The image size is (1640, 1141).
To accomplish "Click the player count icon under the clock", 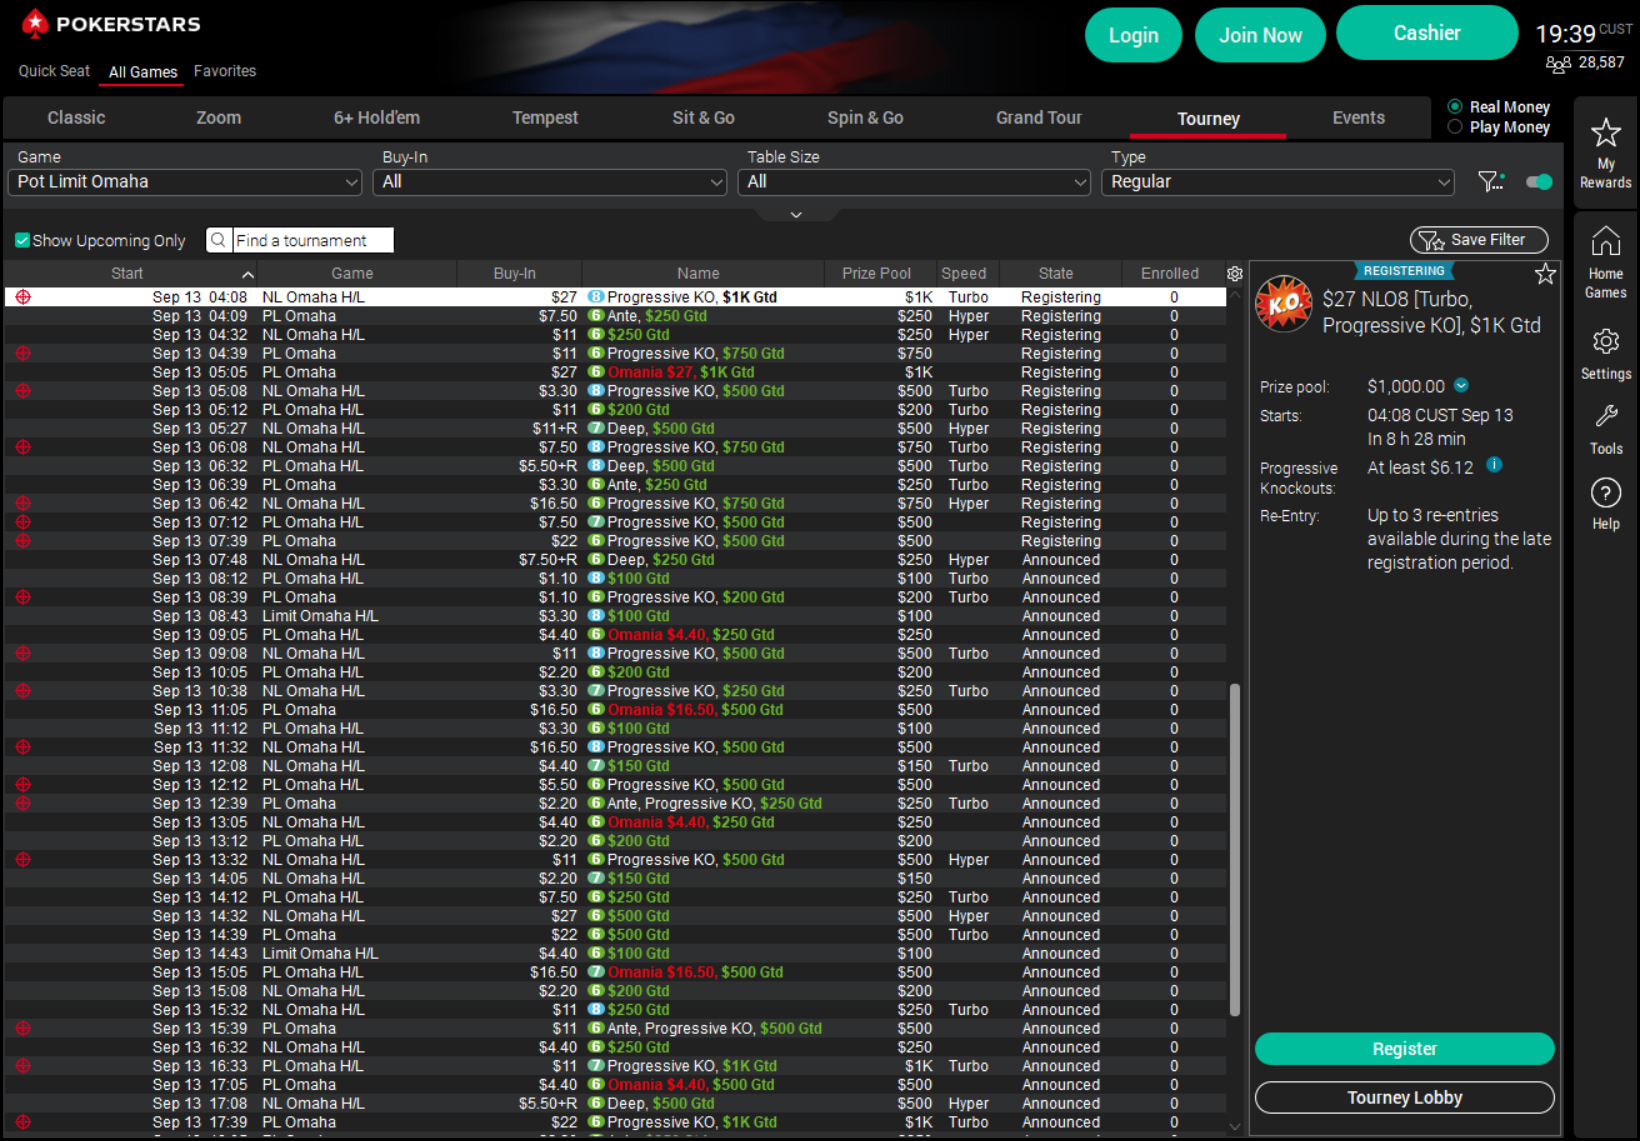I will tap(1558, 64).
